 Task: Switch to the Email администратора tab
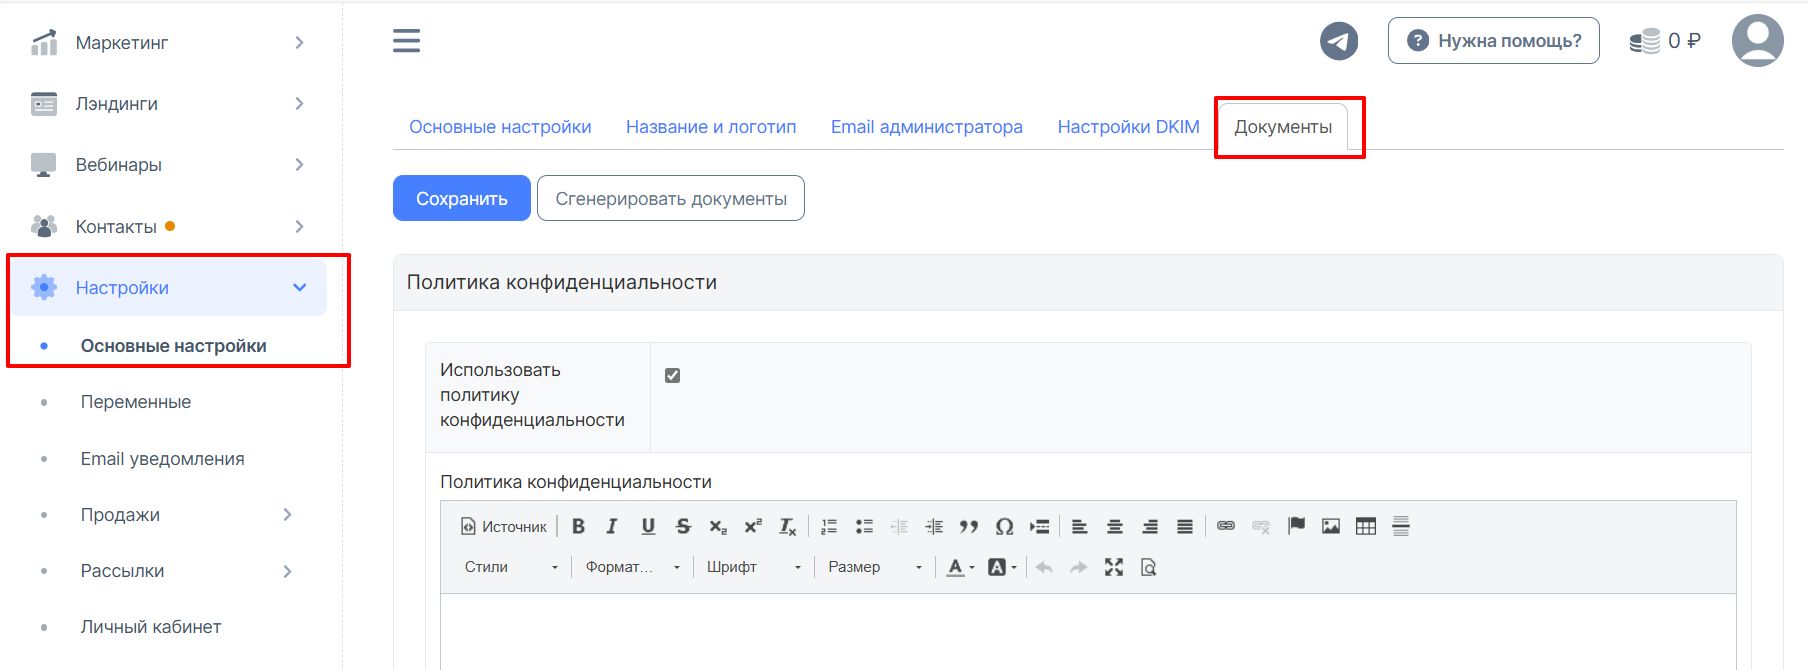pyautogui.click(x=927, y=127)
